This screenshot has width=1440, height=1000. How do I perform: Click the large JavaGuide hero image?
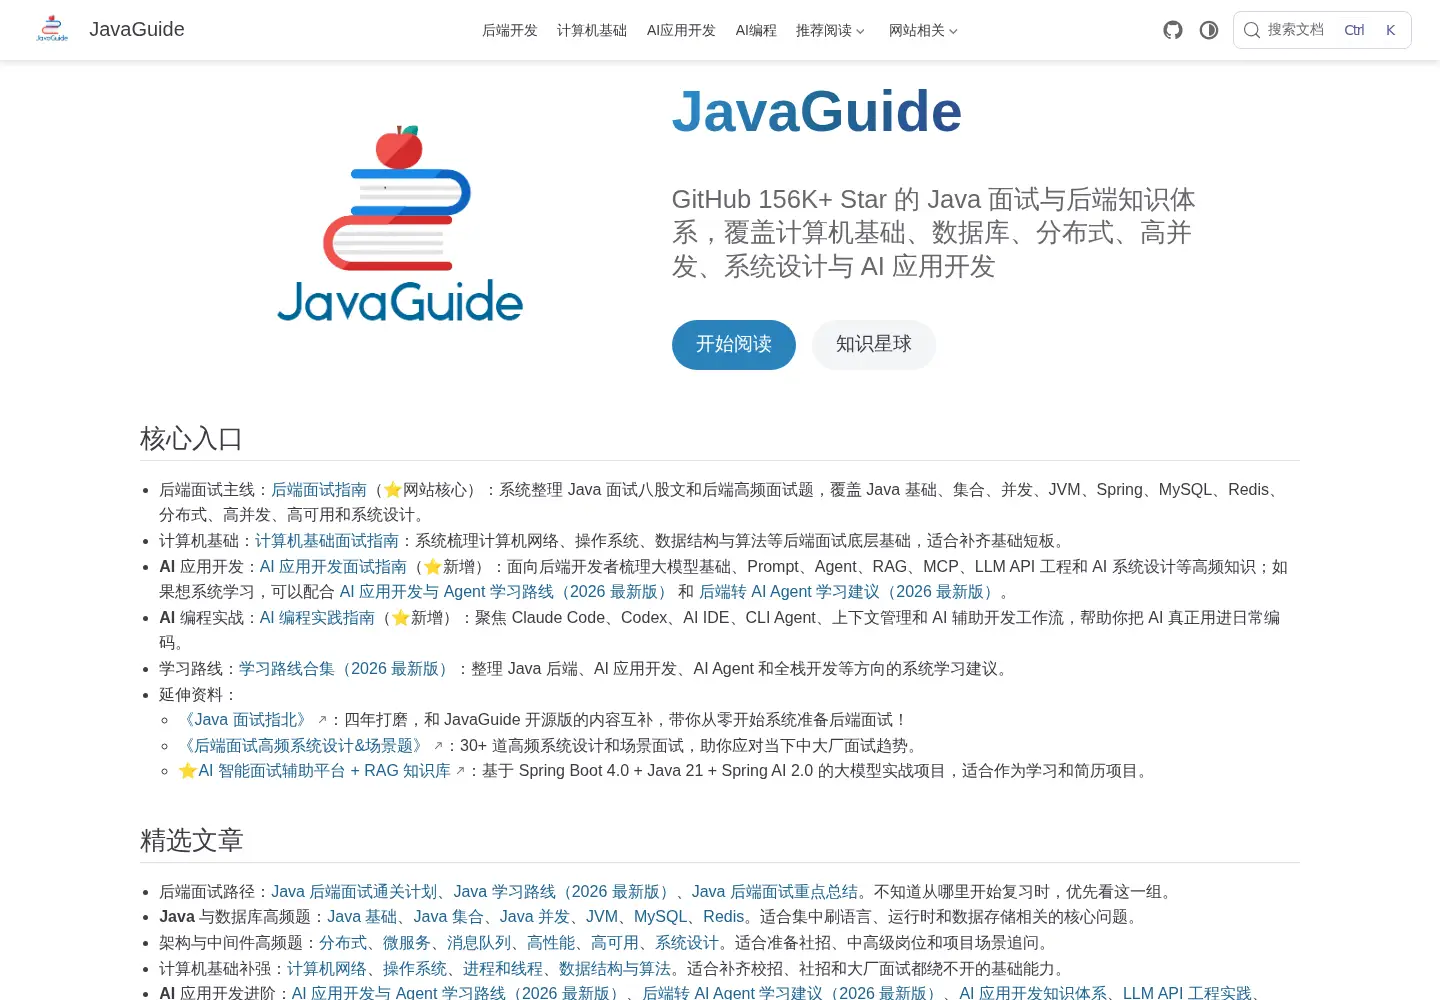400,225
